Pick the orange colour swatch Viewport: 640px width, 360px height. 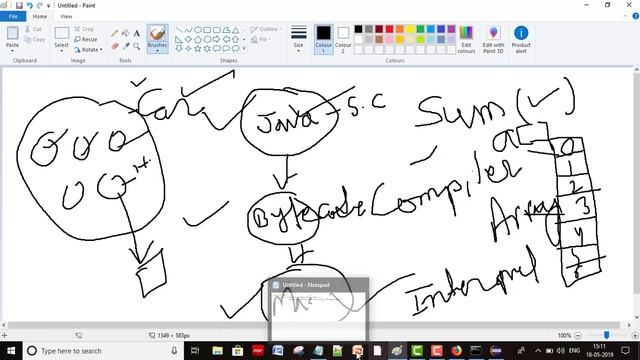point(400,29)
